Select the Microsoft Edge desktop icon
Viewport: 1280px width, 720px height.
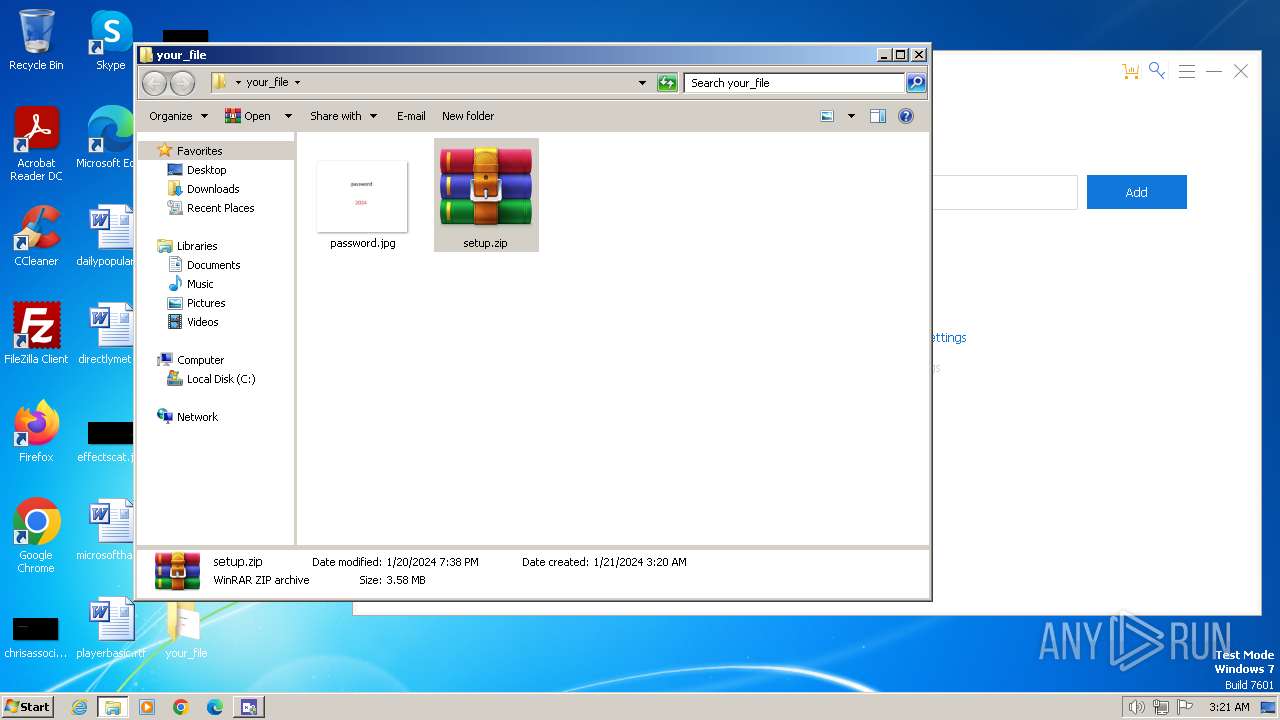(106, 138)
